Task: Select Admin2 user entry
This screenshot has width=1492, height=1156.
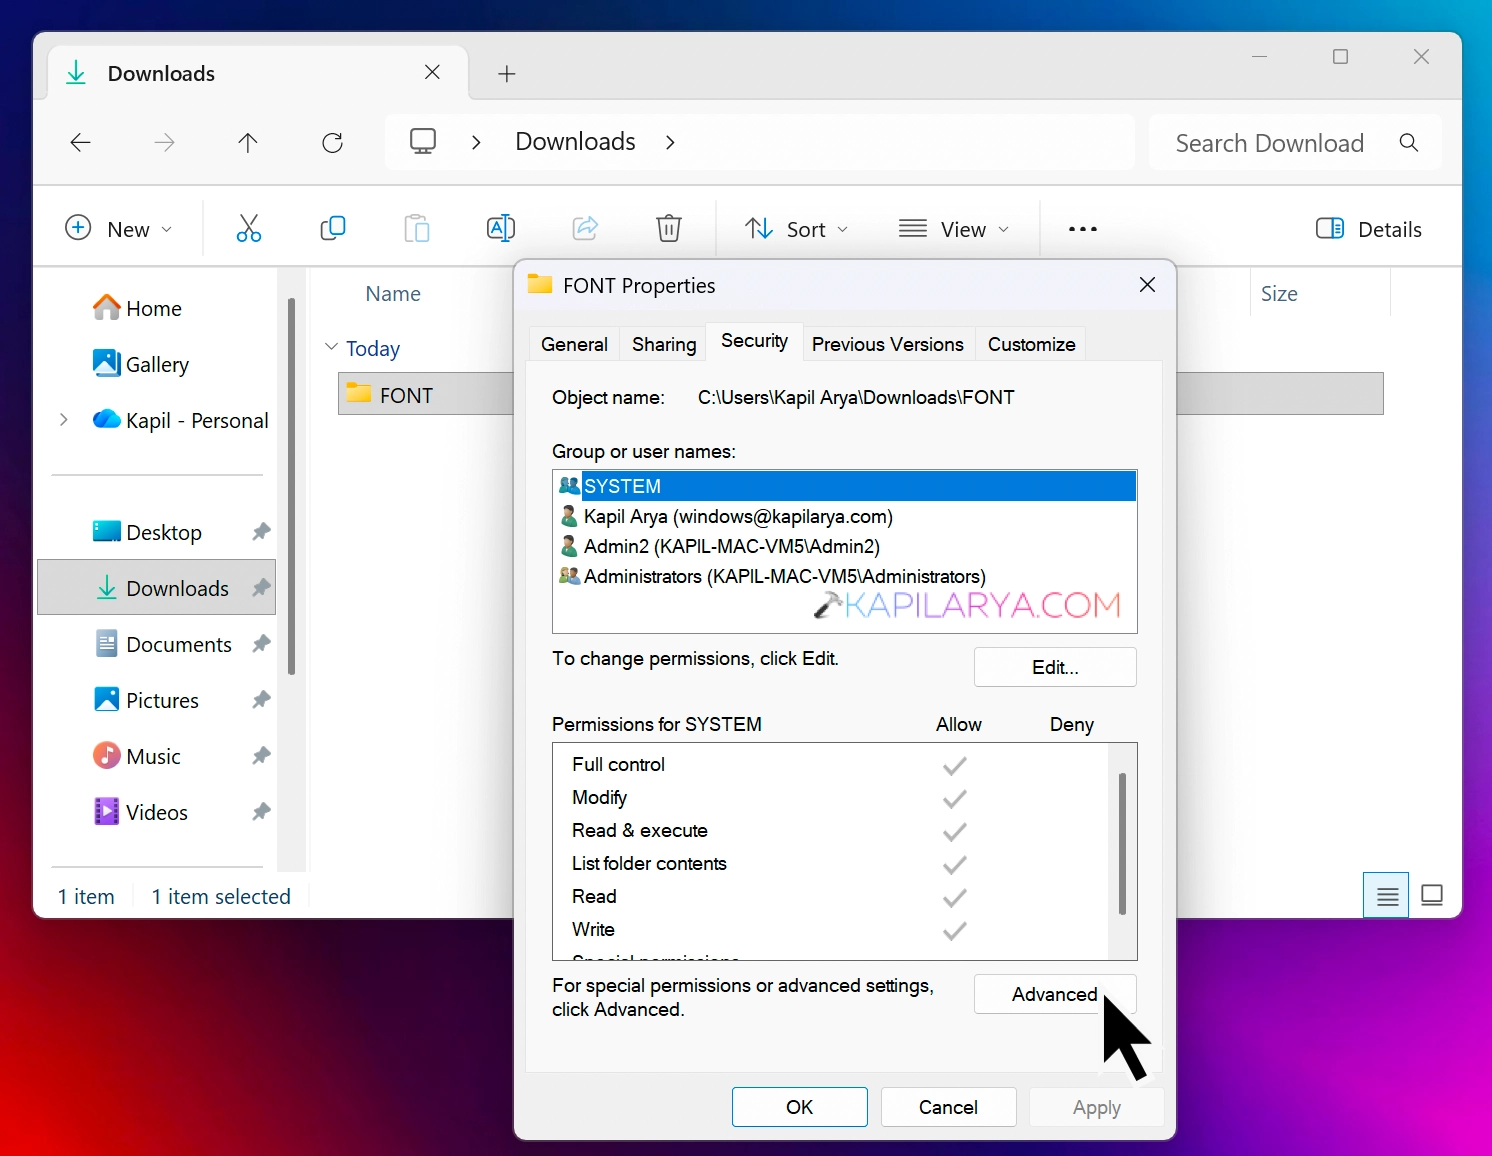Action: coord(844,546)
